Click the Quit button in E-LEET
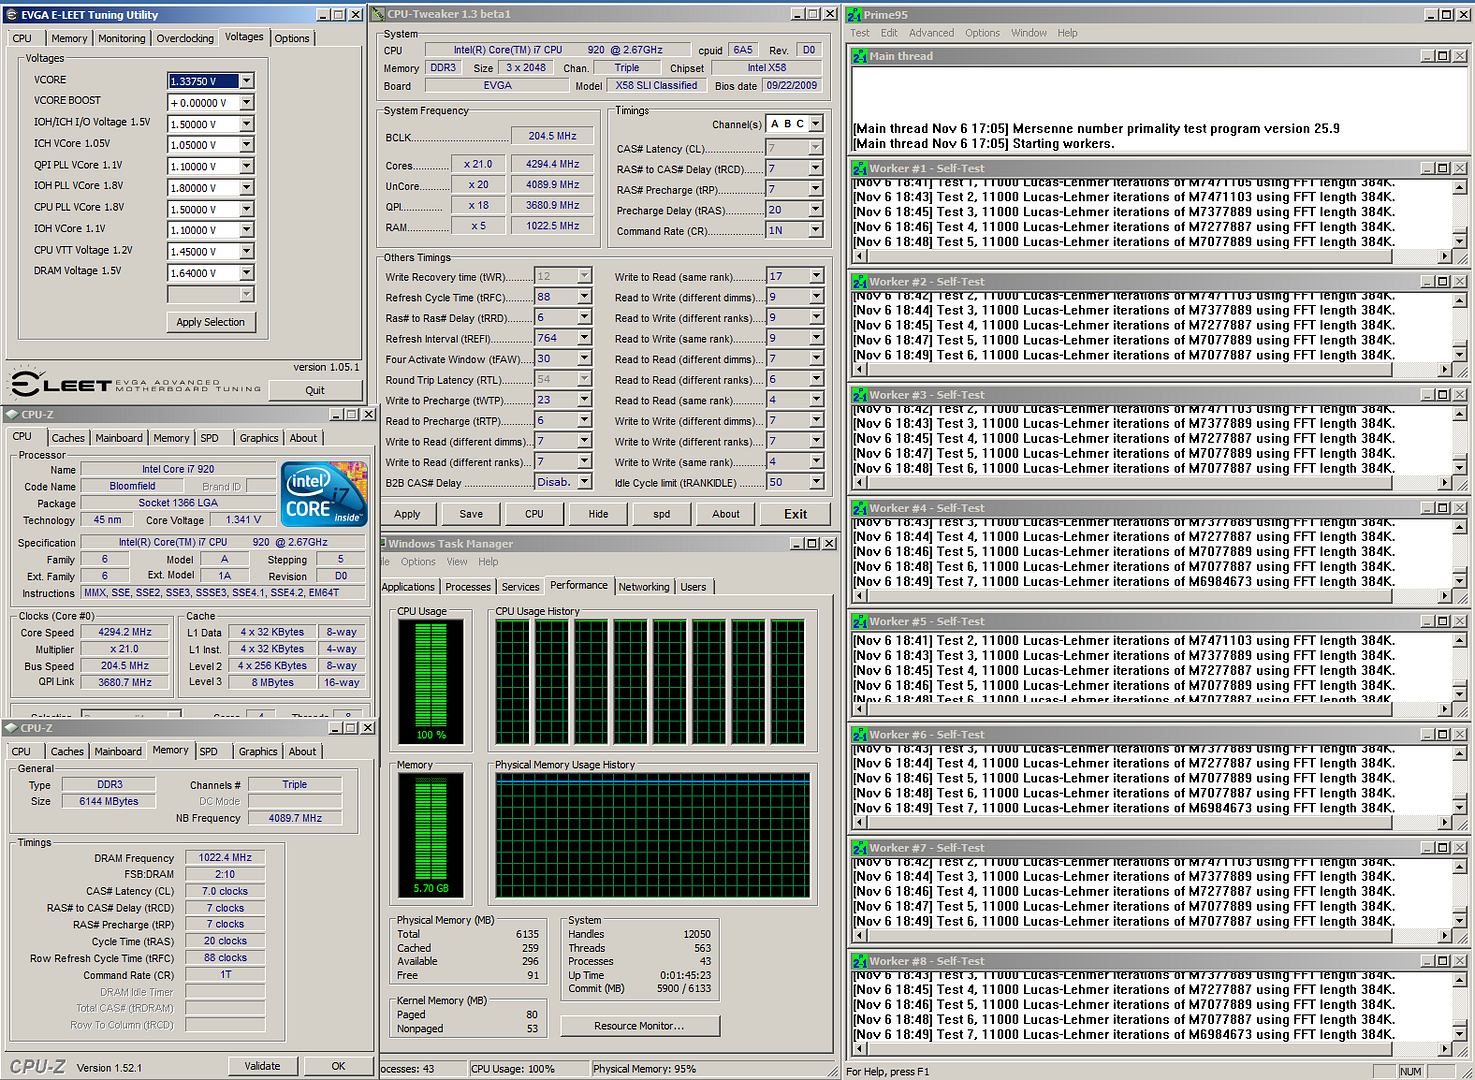1475x1080 pixels. click(x=315, y=390)
